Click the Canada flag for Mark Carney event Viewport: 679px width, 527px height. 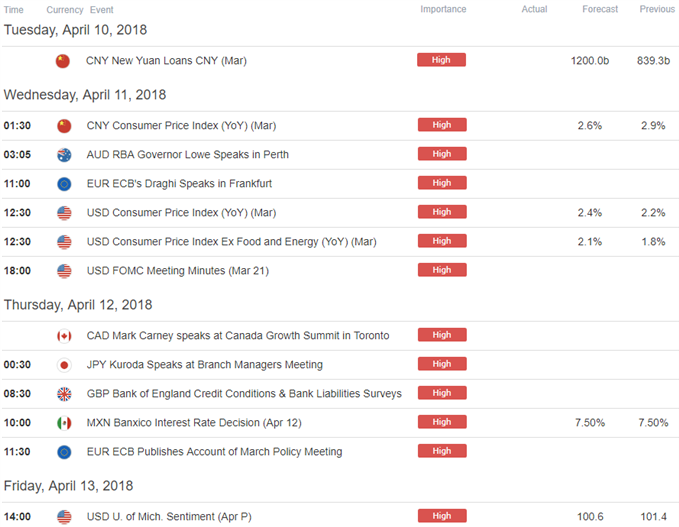click(64, 336)
